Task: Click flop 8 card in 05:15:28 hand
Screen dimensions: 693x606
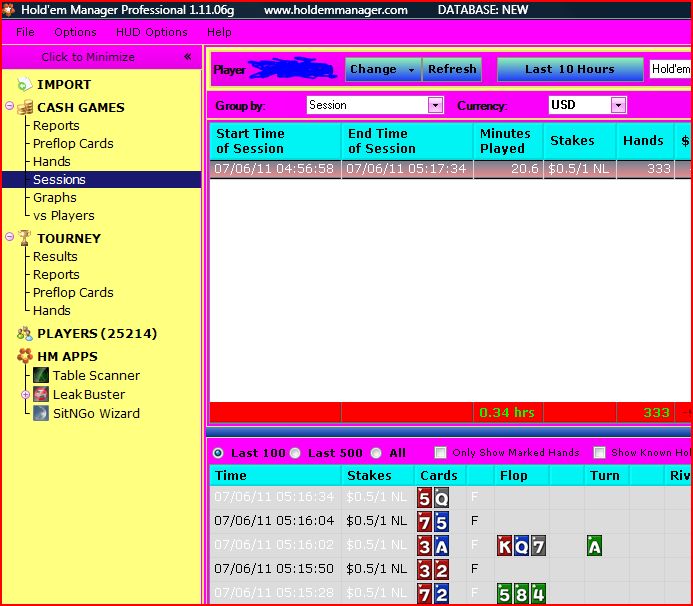Action: pos(522,593)
